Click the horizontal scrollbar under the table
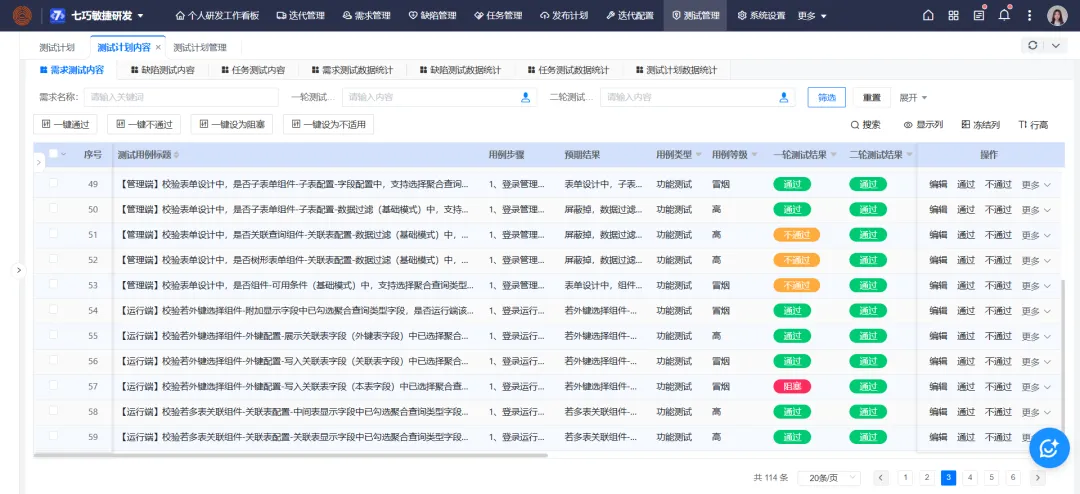 tap(290, 456)
